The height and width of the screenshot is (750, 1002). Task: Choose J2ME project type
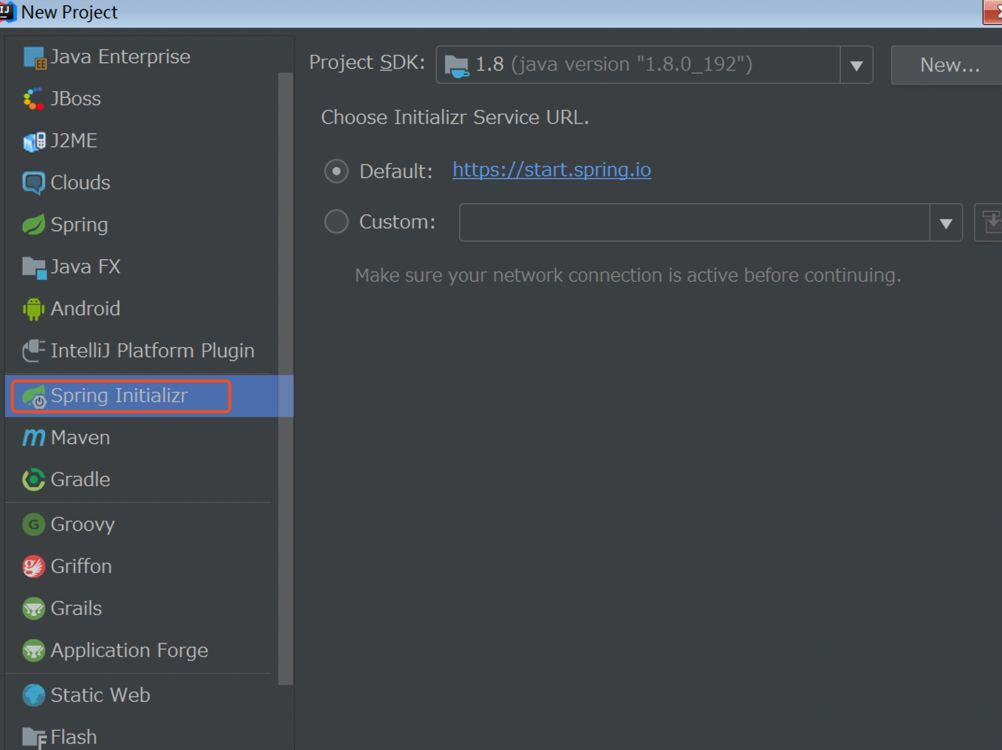(x=73, y=141)
